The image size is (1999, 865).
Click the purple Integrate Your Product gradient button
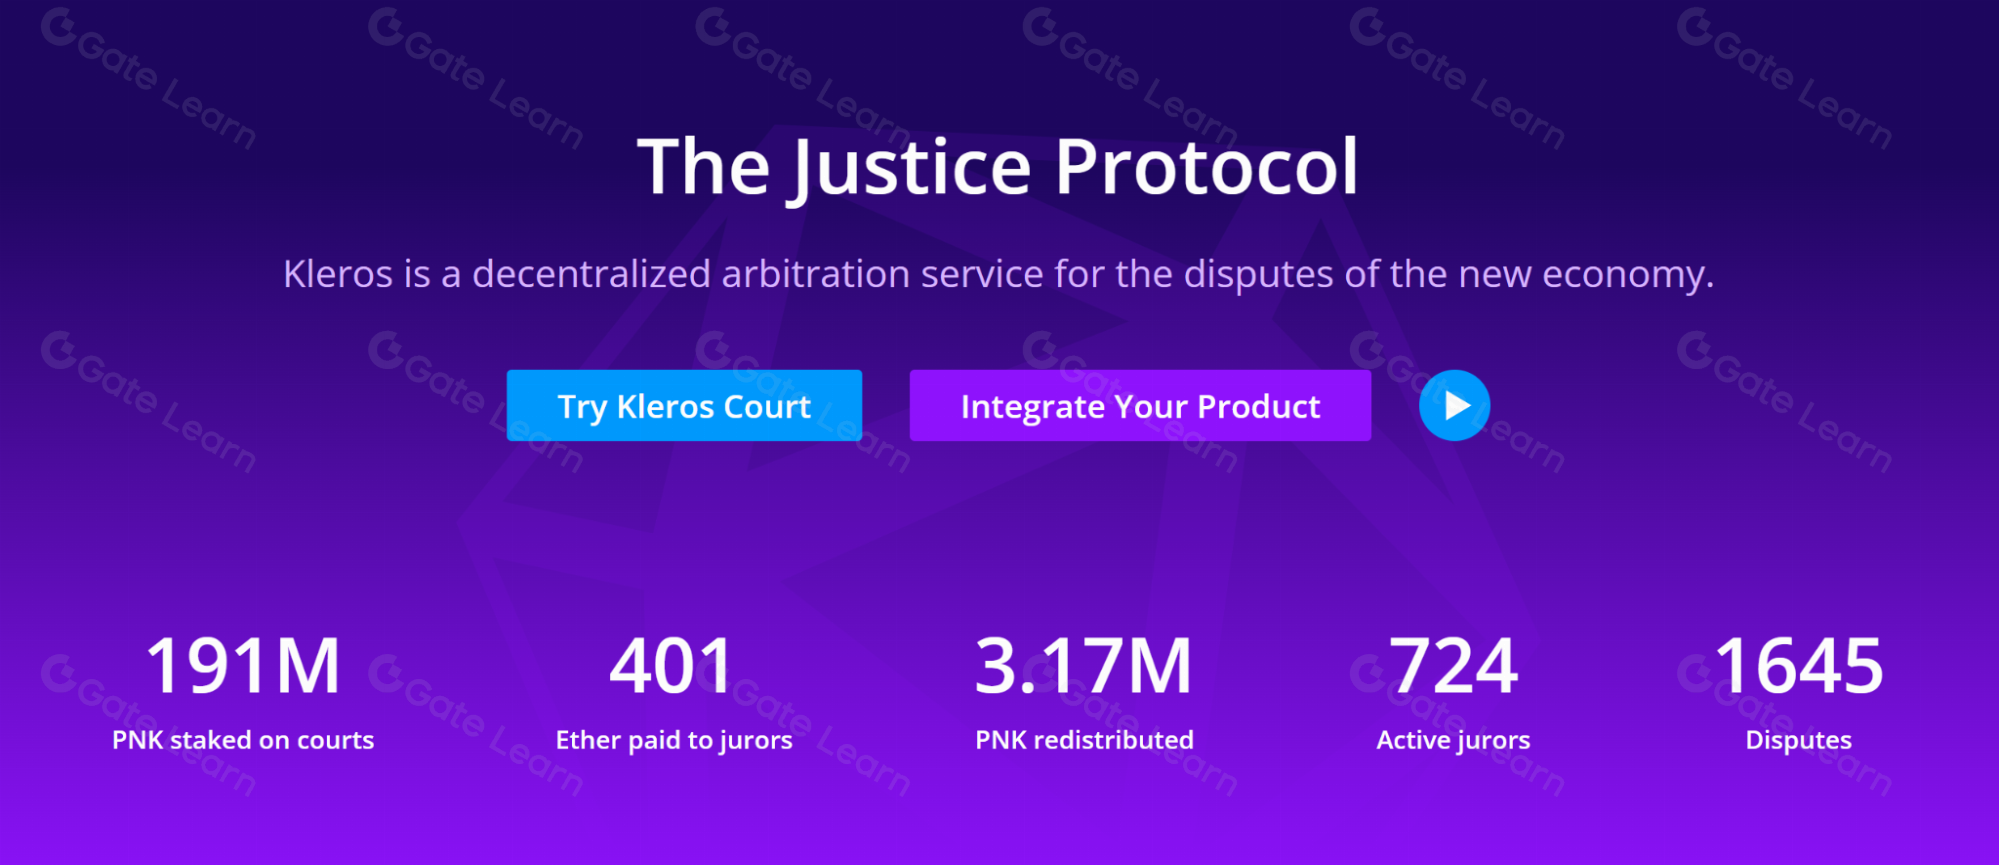pos(1140,406)
